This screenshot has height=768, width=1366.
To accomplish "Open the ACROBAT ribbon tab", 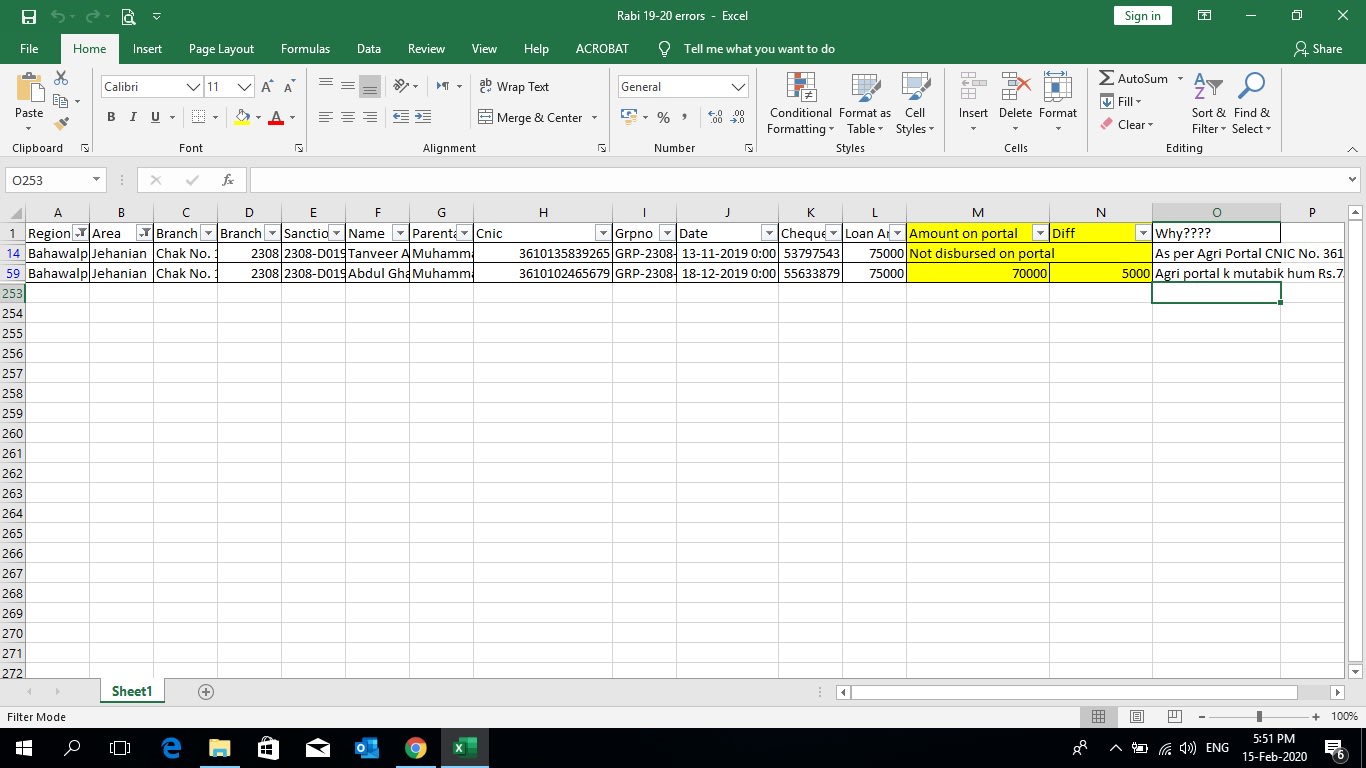I will click(601, 48).
